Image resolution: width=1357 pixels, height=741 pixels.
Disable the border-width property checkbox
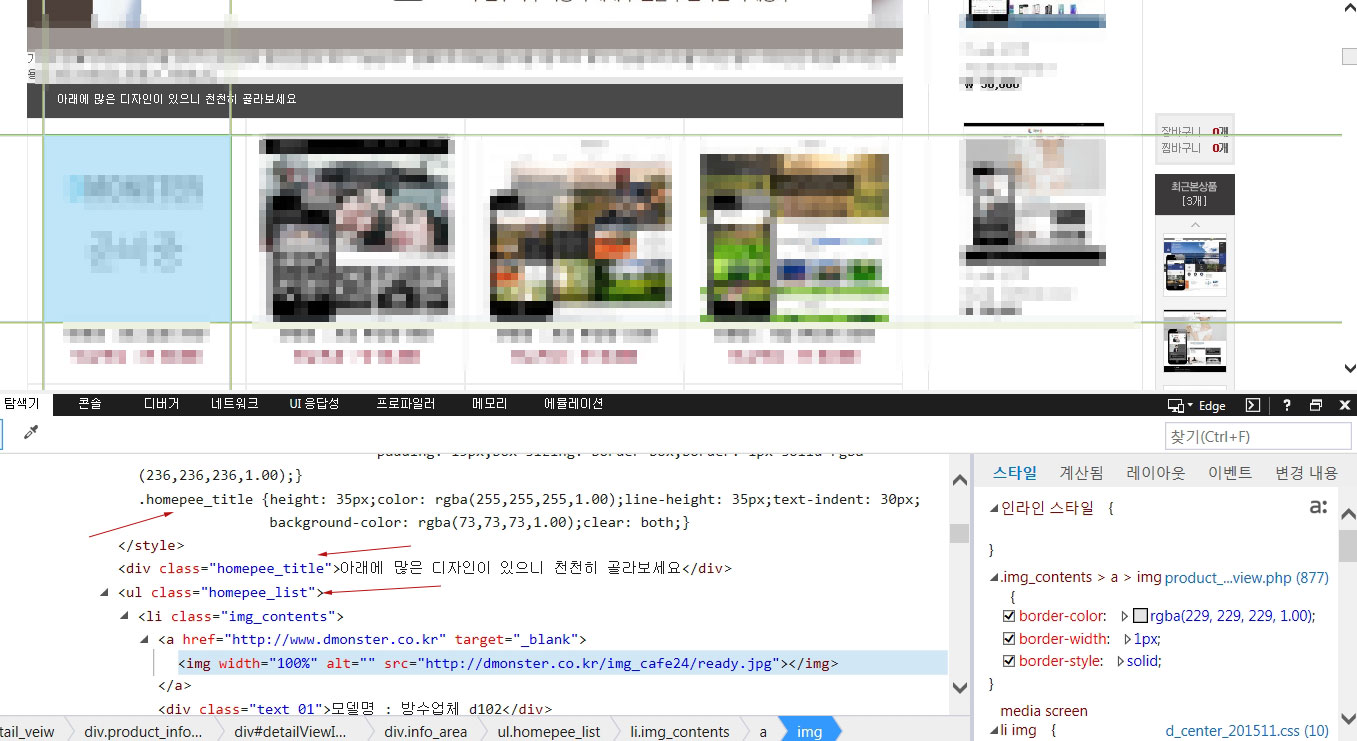[1009, 639]
